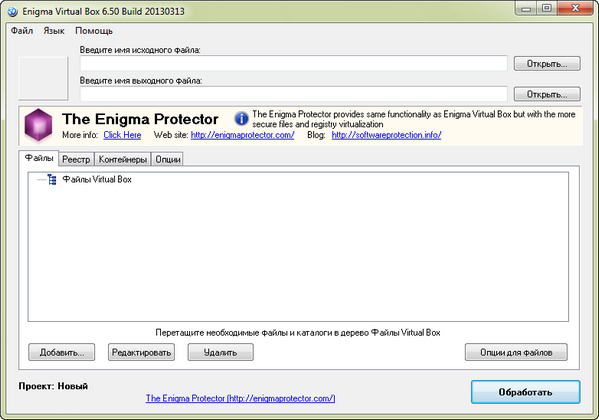Click the Enigma Virtual Box title bar icon
Viewport: 599px width, 420px height.
pos(12,11)
